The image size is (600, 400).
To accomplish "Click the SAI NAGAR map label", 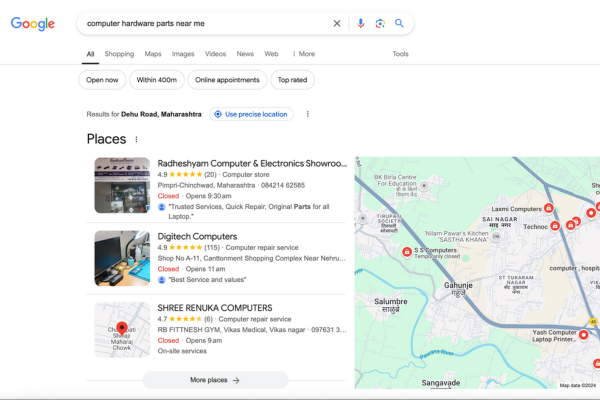I will tap(500, 222).
